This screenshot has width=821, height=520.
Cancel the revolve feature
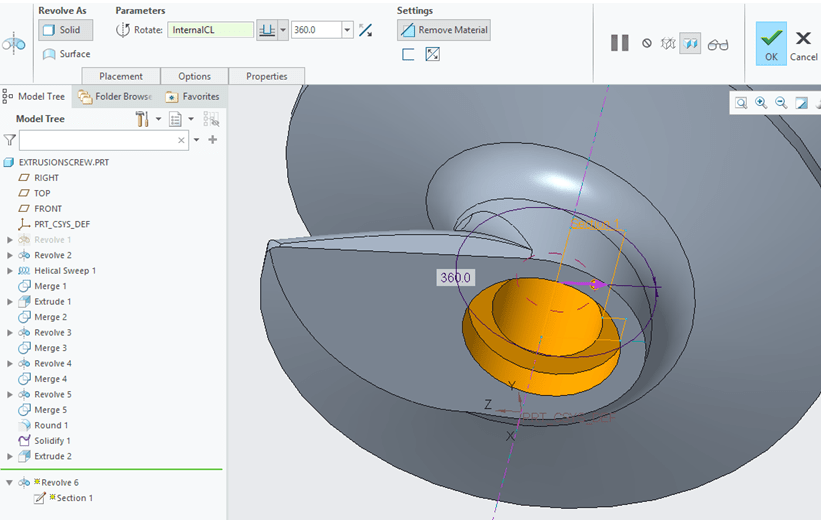(803, 44)
